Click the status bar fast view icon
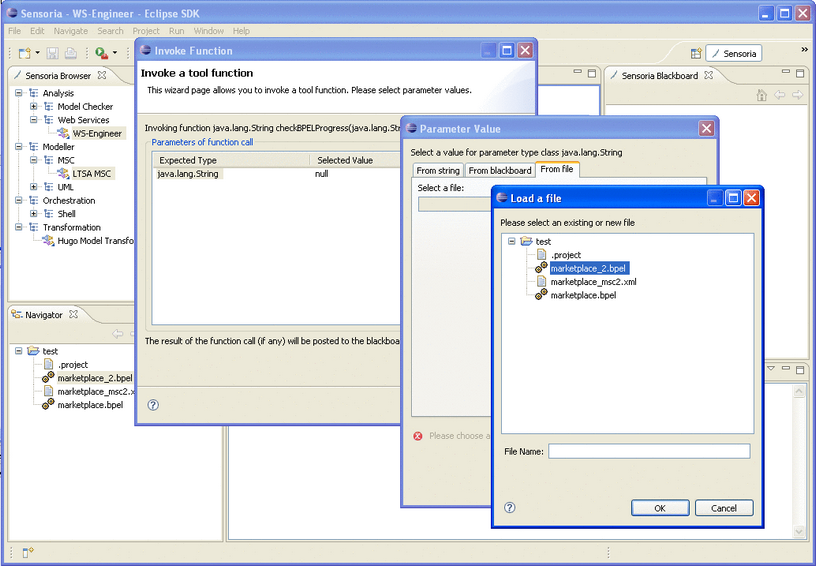Image resolution: width=816 pixels, height=566 pixels. click(28, 552)
